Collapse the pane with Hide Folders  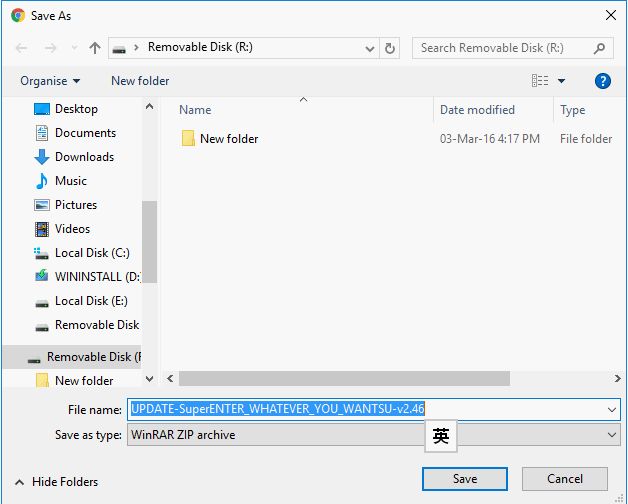[56, 482]
